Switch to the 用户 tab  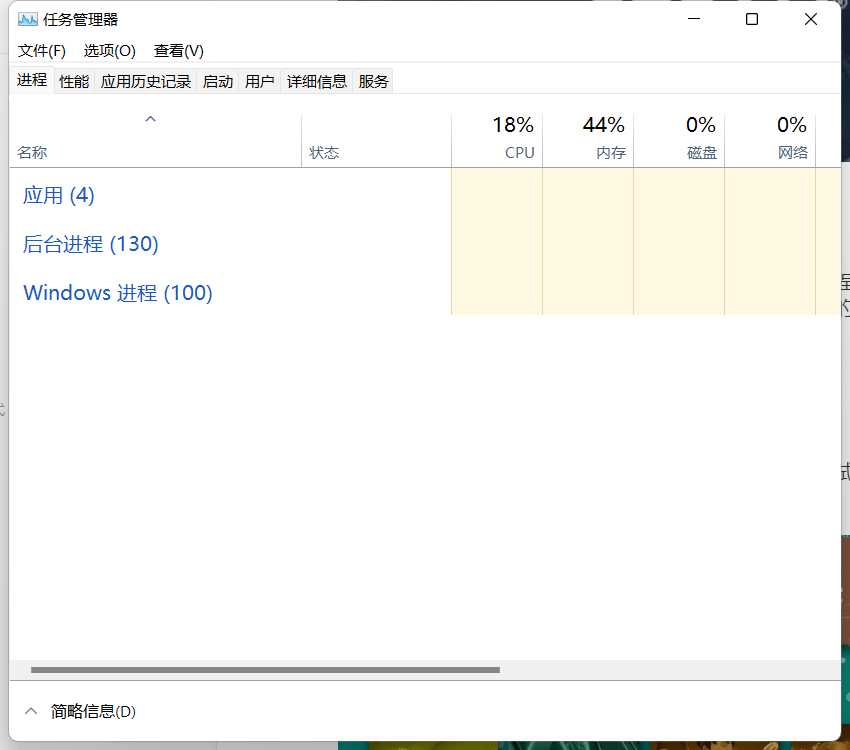point(259,82)
